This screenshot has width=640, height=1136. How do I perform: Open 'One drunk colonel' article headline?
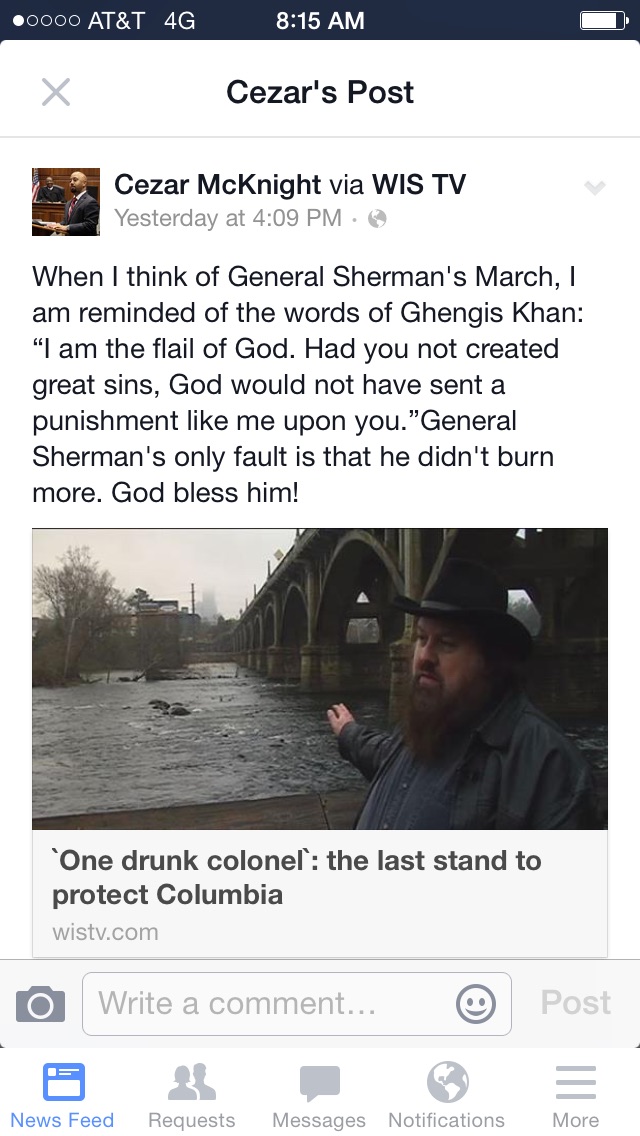click(x=296, y=877)
